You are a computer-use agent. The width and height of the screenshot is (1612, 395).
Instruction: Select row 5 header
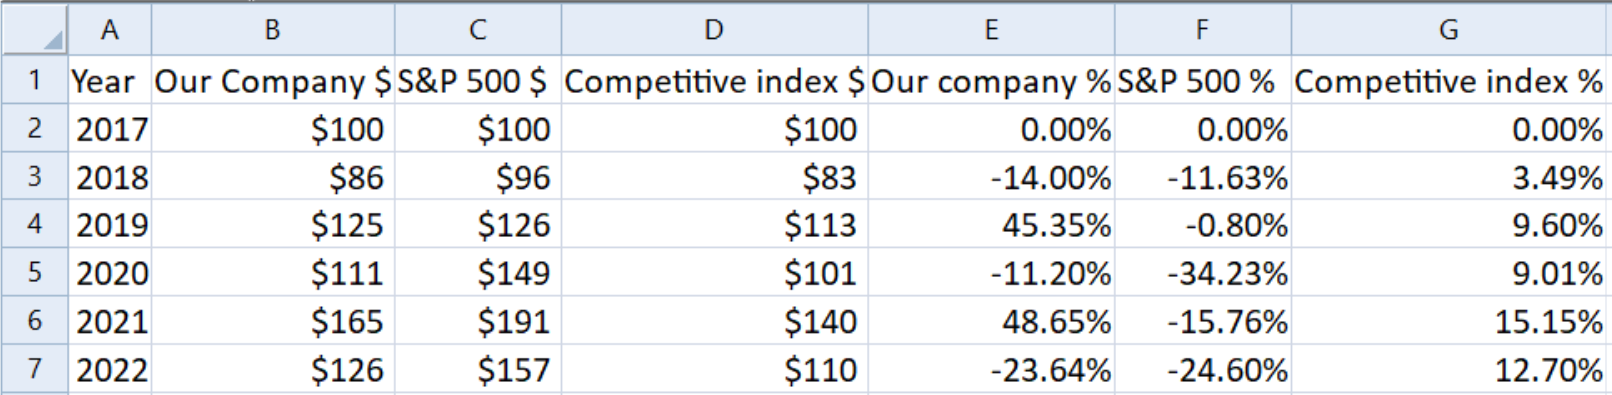pyautogui.click(x=35, y=272)
